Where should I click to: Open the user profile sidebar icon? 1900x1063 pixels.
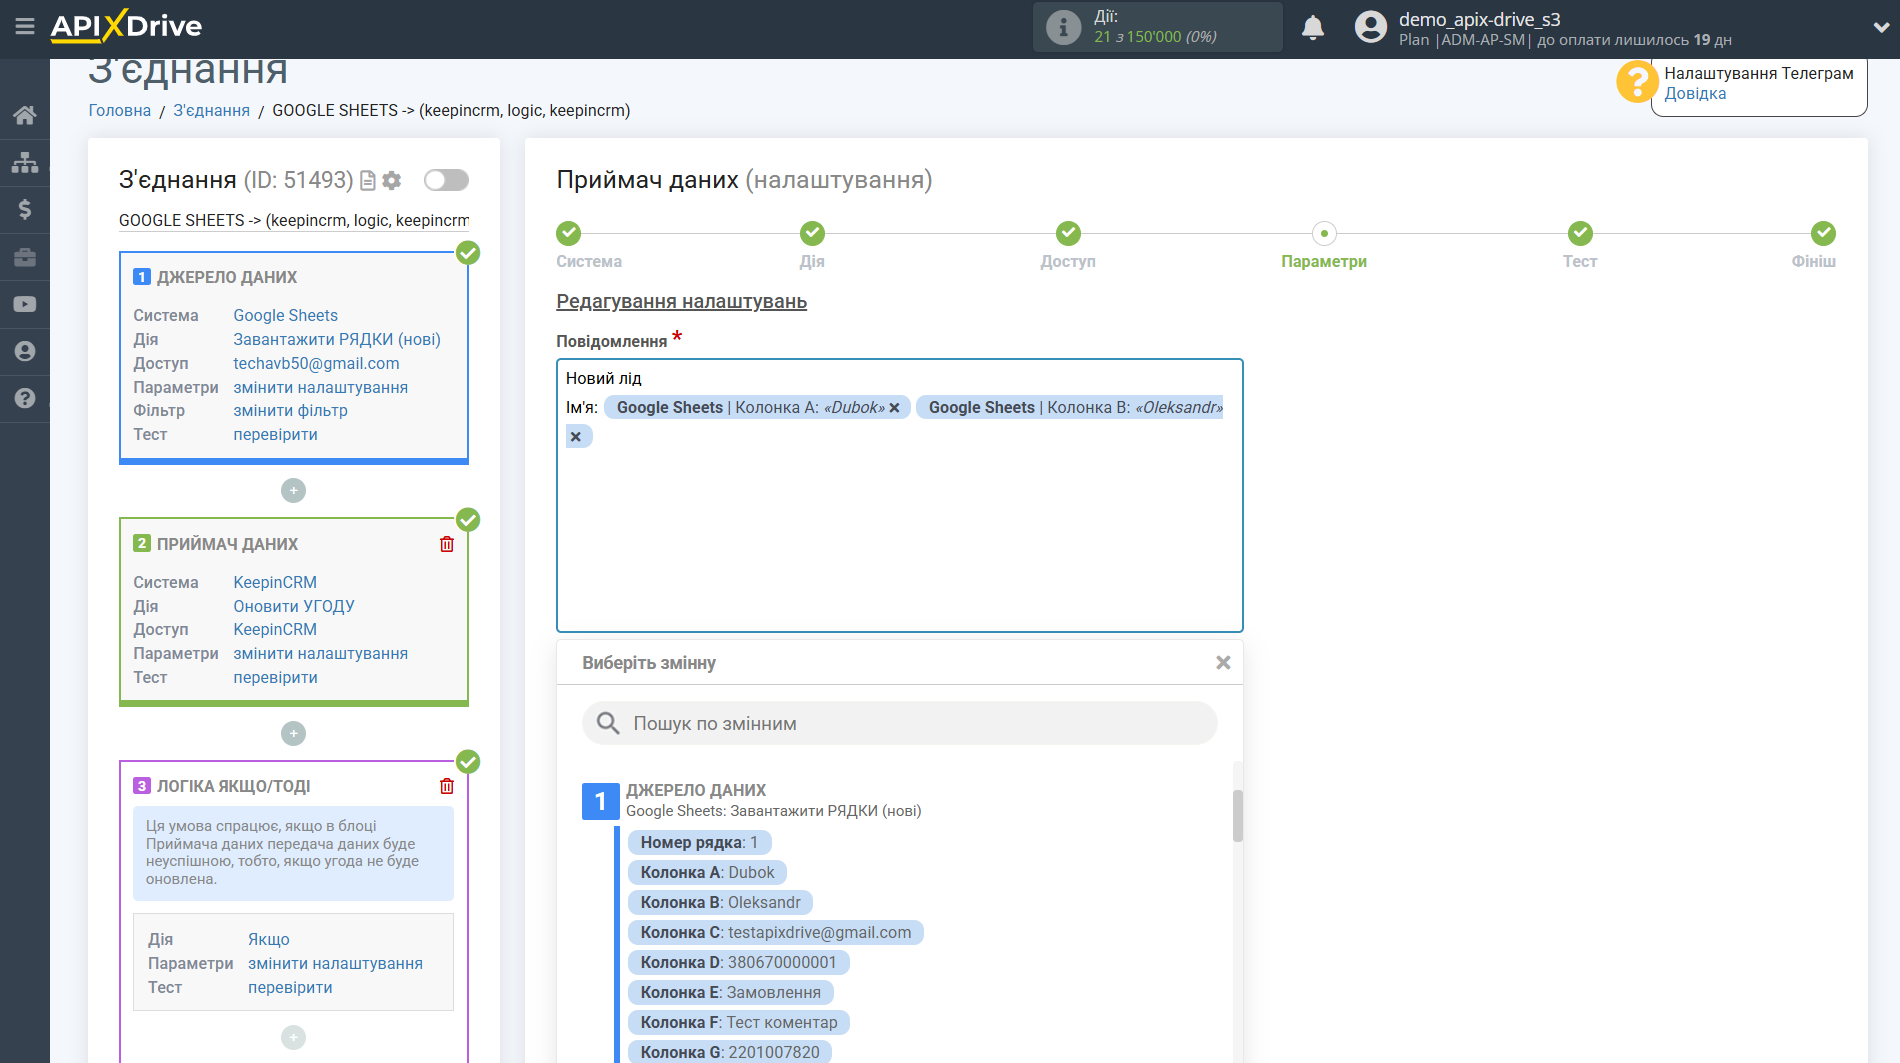25,351
